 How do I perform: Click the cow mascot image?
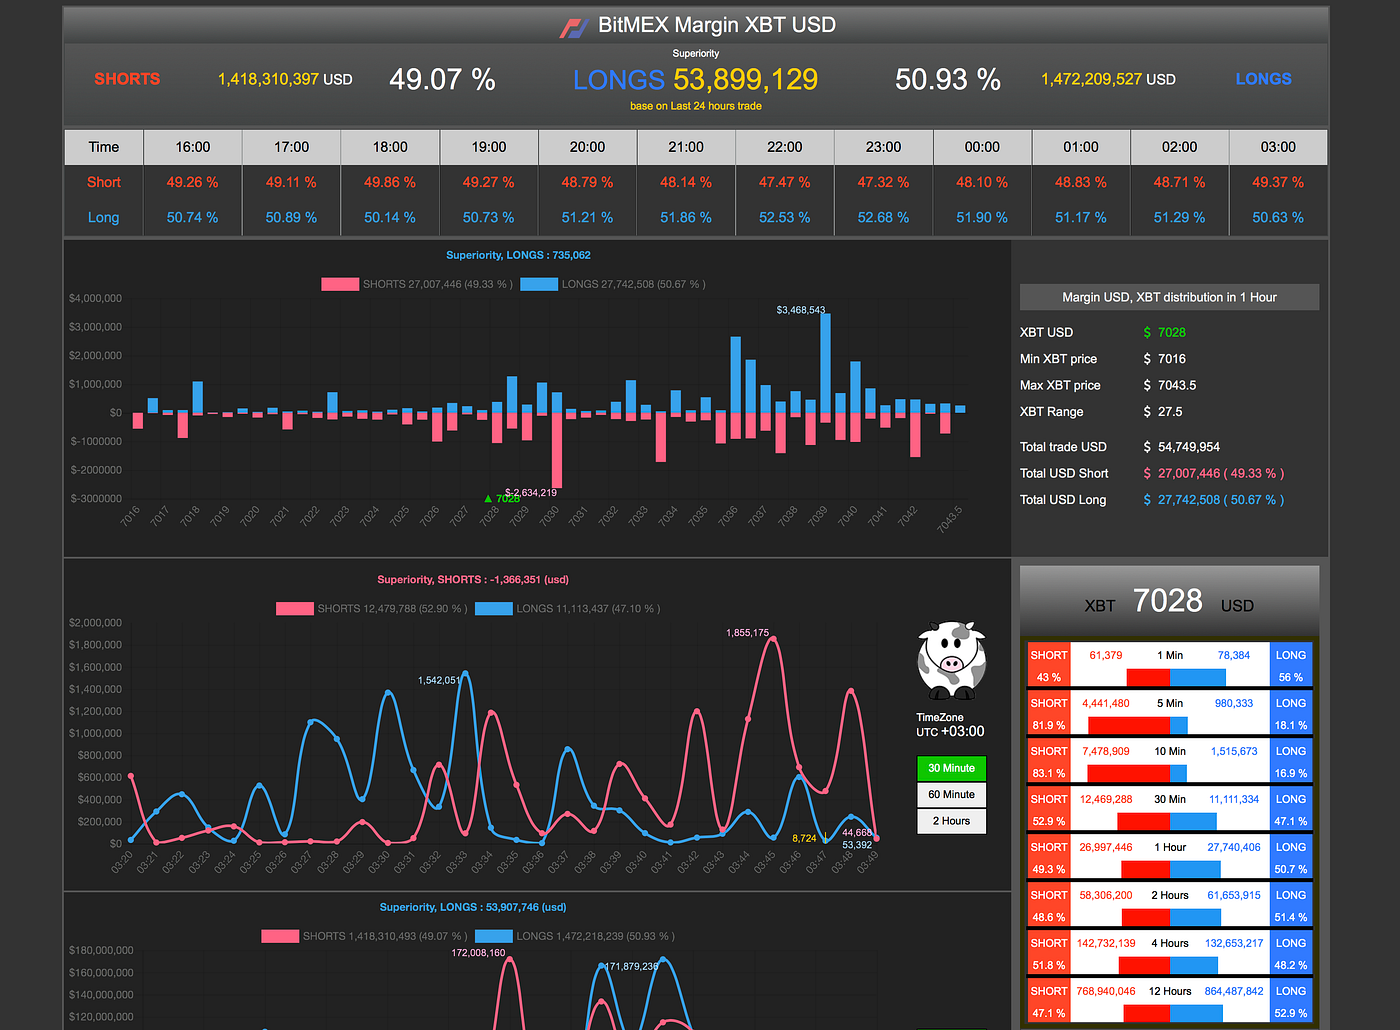click(x=951, y=659)
